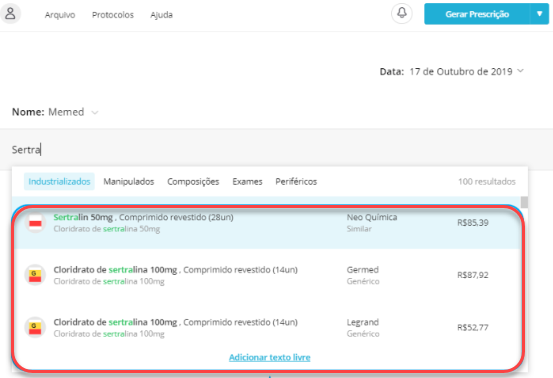Open the Protocolos menu
Screen dimensions: 553x378
click(x=113, y=15)
